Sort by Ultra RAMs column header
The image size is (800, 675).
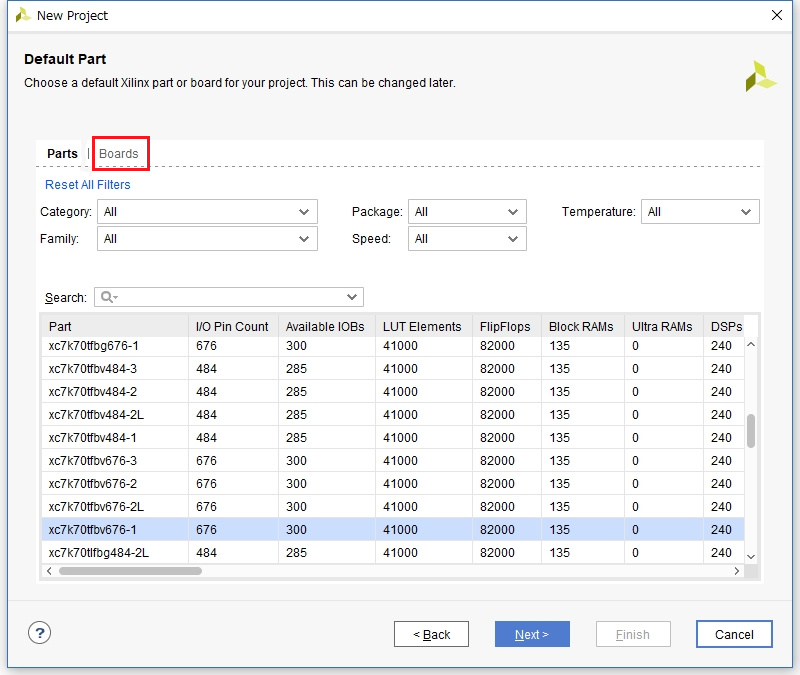click(x=664, y=327)
